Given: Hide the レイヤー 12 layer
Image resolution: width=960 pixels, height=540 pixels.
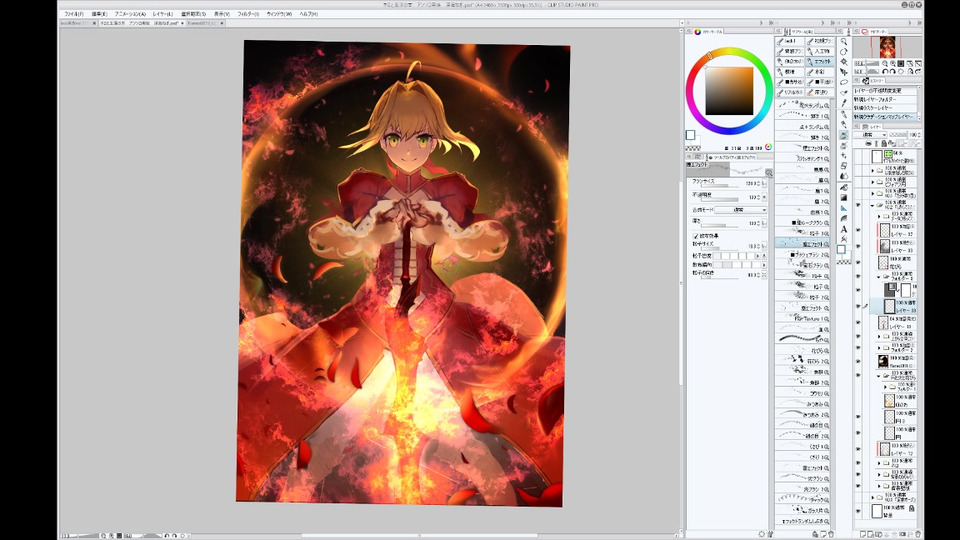Looking at the screenshot, I should pyautogui.click(x=858, y=449).
